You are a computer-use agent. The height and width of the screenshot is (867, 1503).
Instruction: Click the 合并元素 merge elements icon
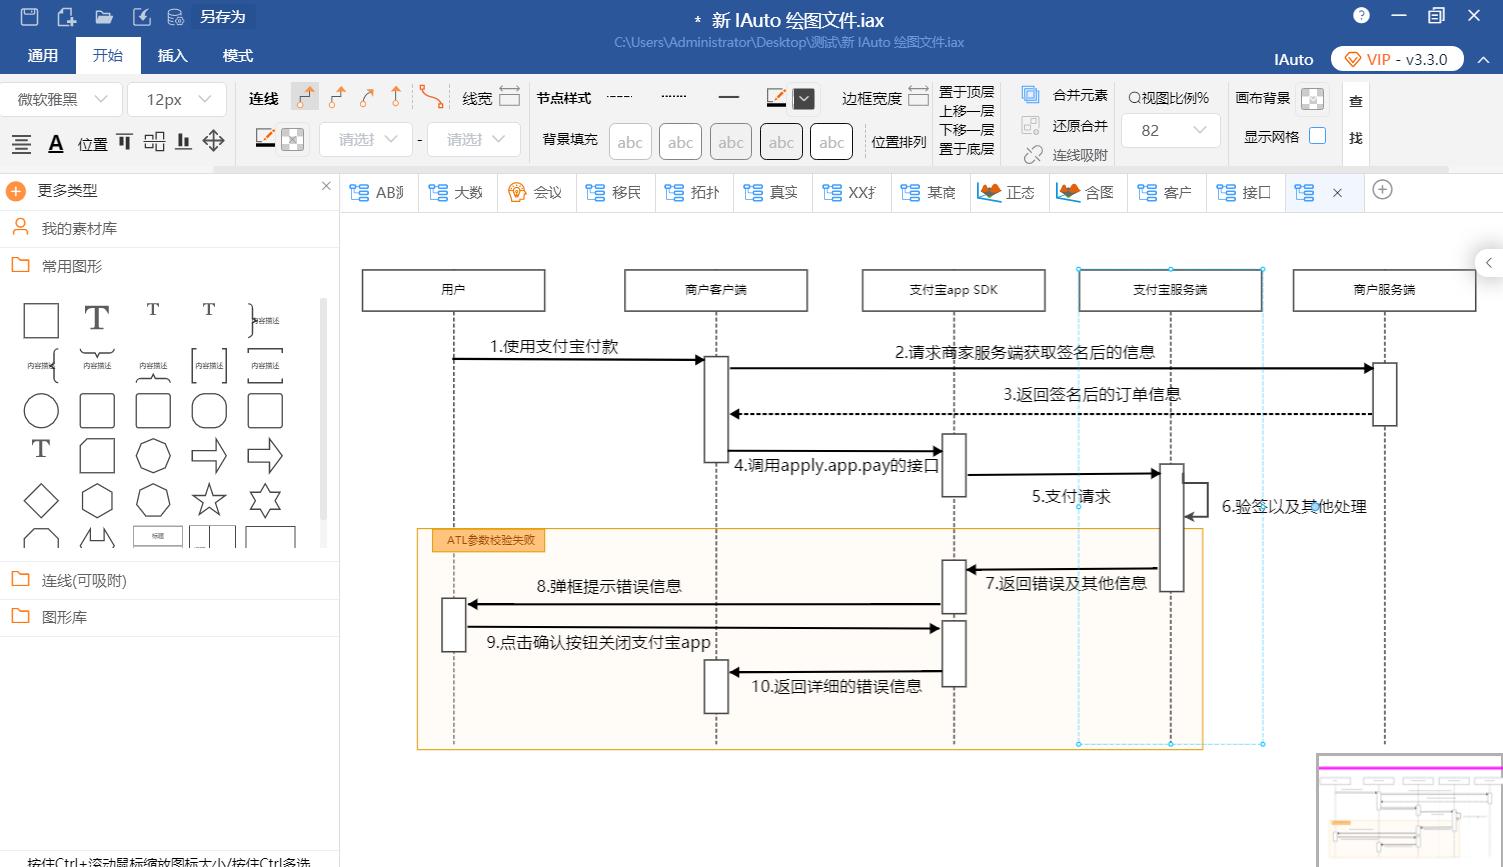(1030, 93)
